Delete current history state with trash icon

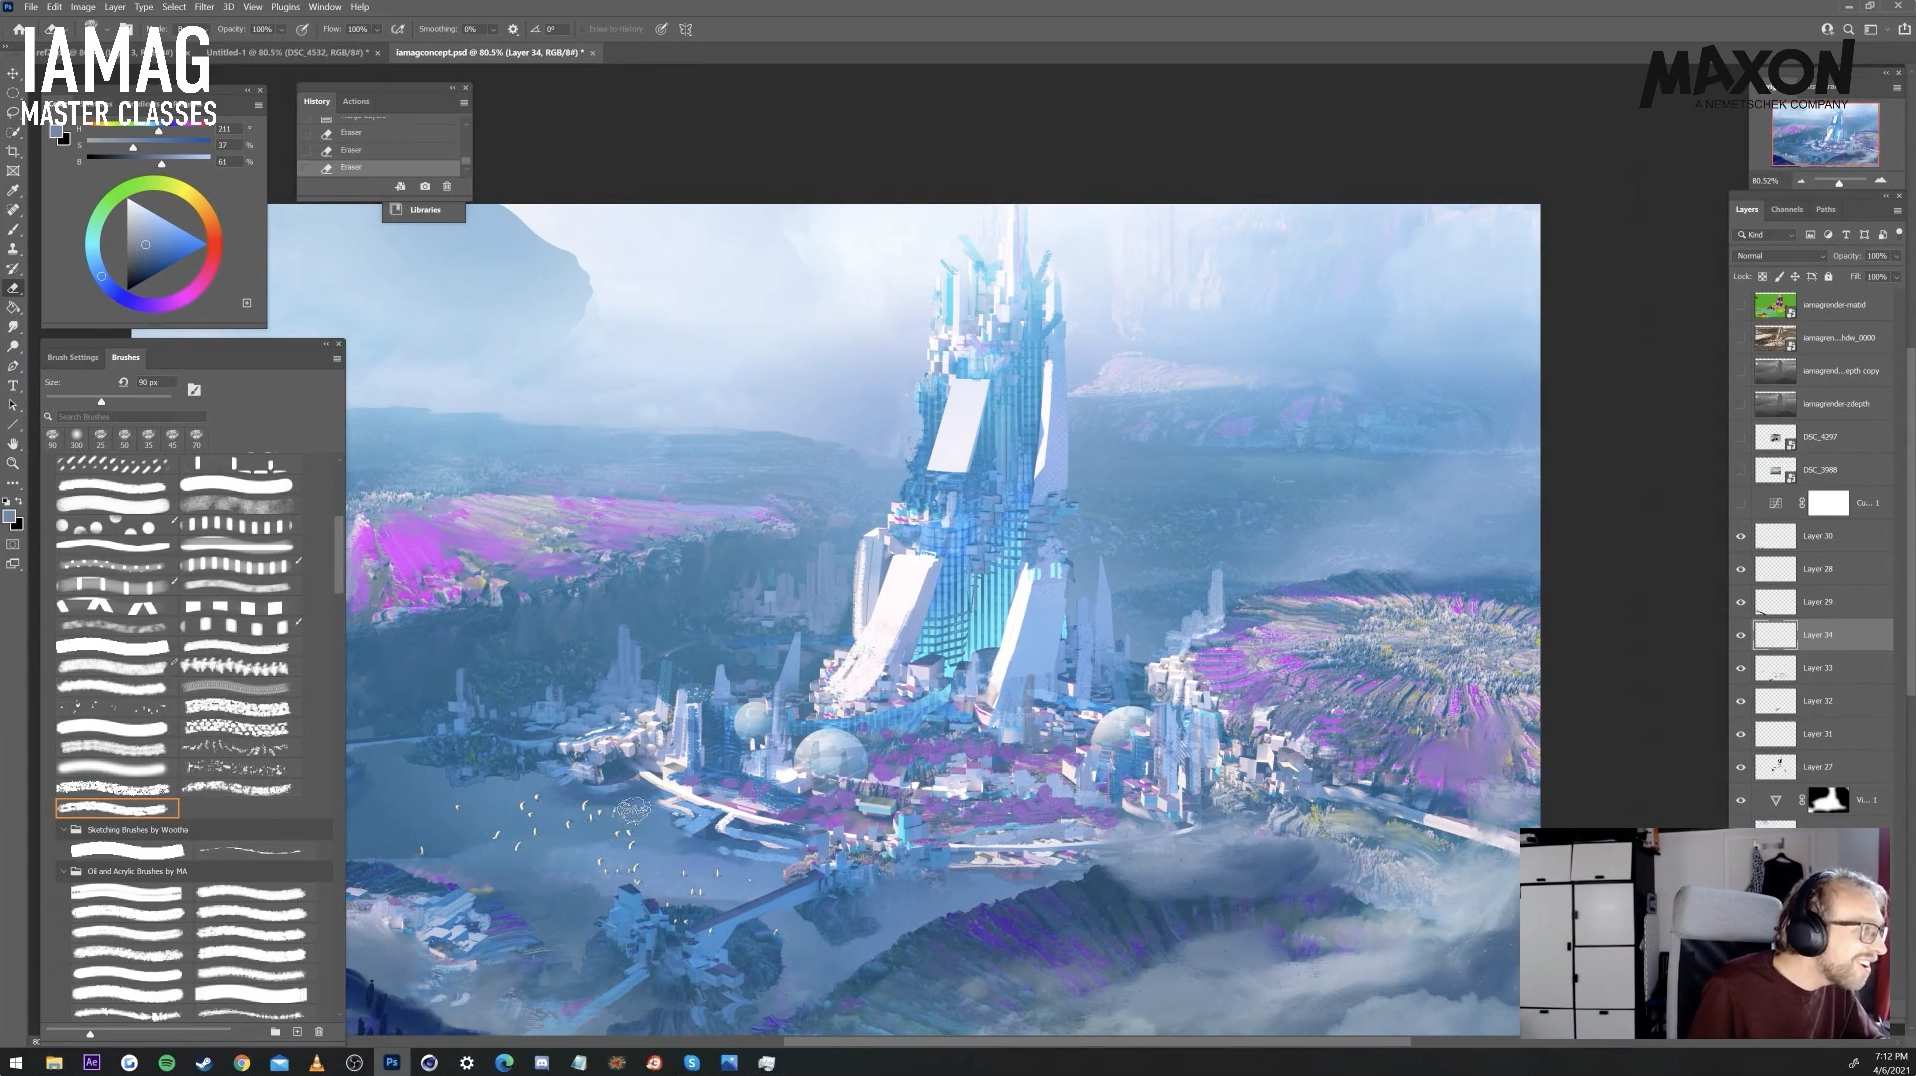click(447, 186)
